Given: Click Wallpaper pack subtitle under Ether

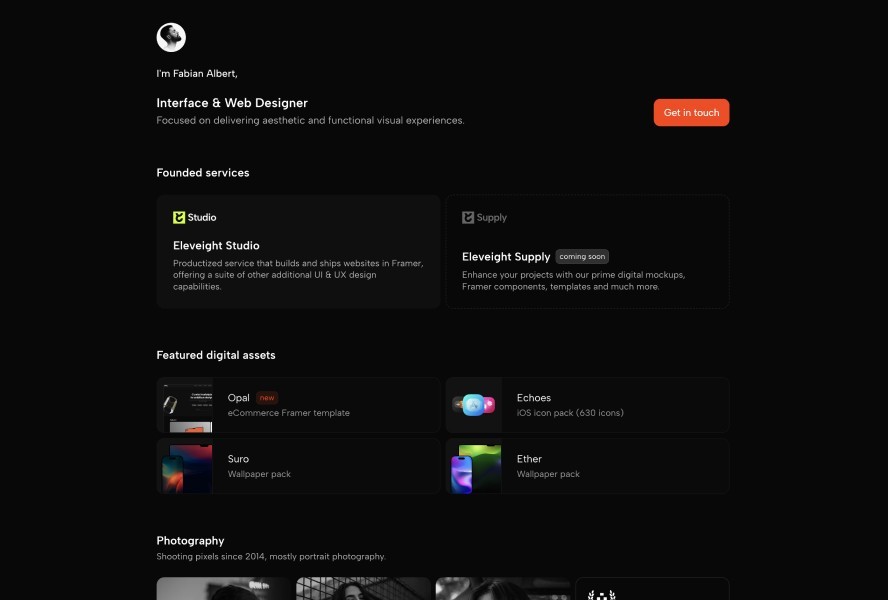Looking at the screenshot, I should pyautogui.click(x=548, y=474).
